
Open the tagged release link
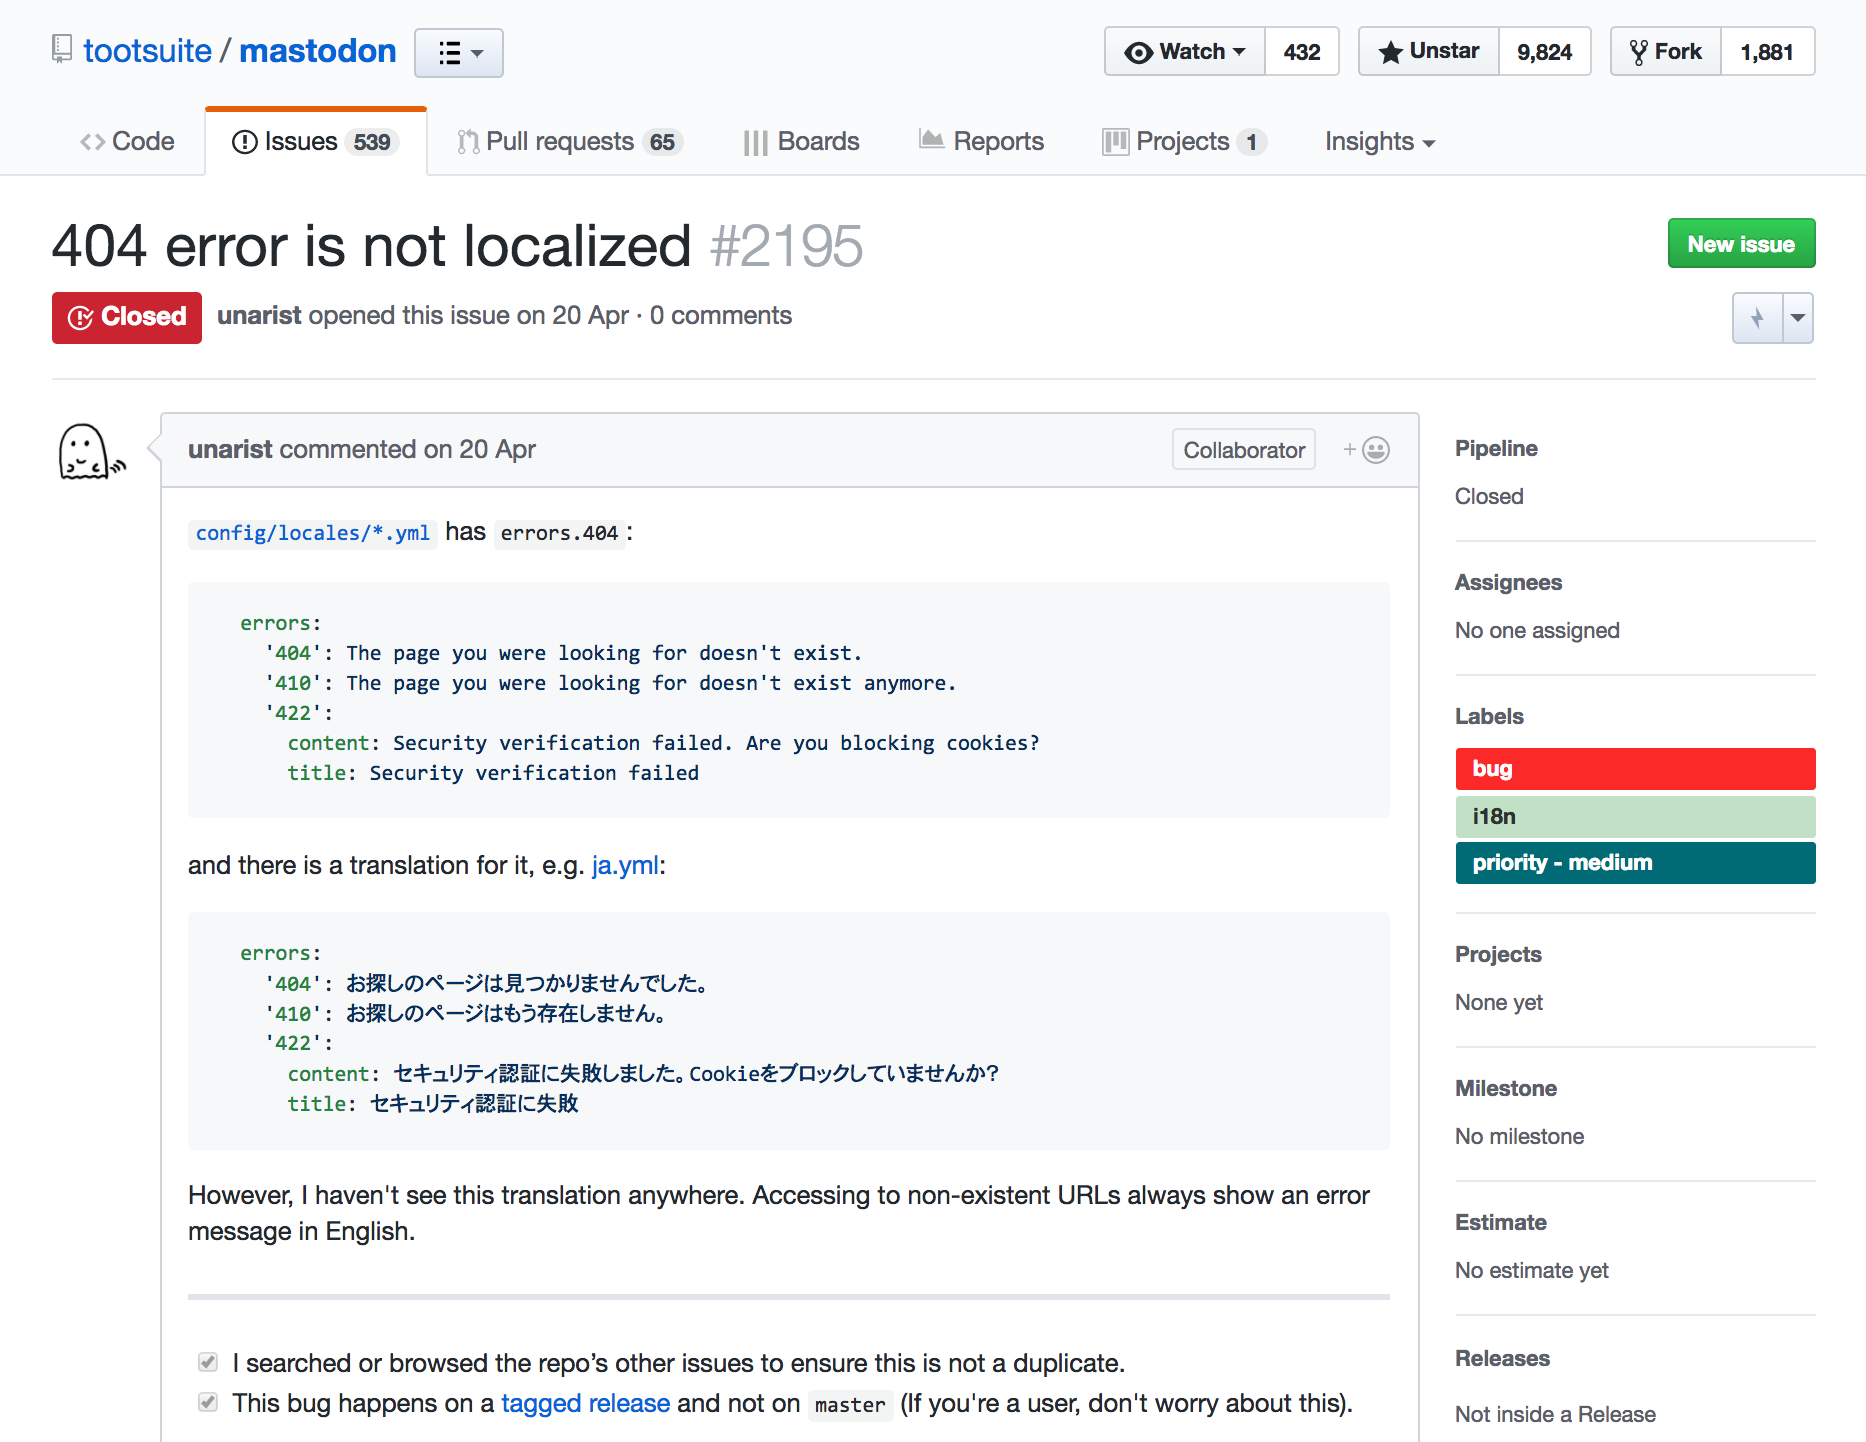(585, 1404)
